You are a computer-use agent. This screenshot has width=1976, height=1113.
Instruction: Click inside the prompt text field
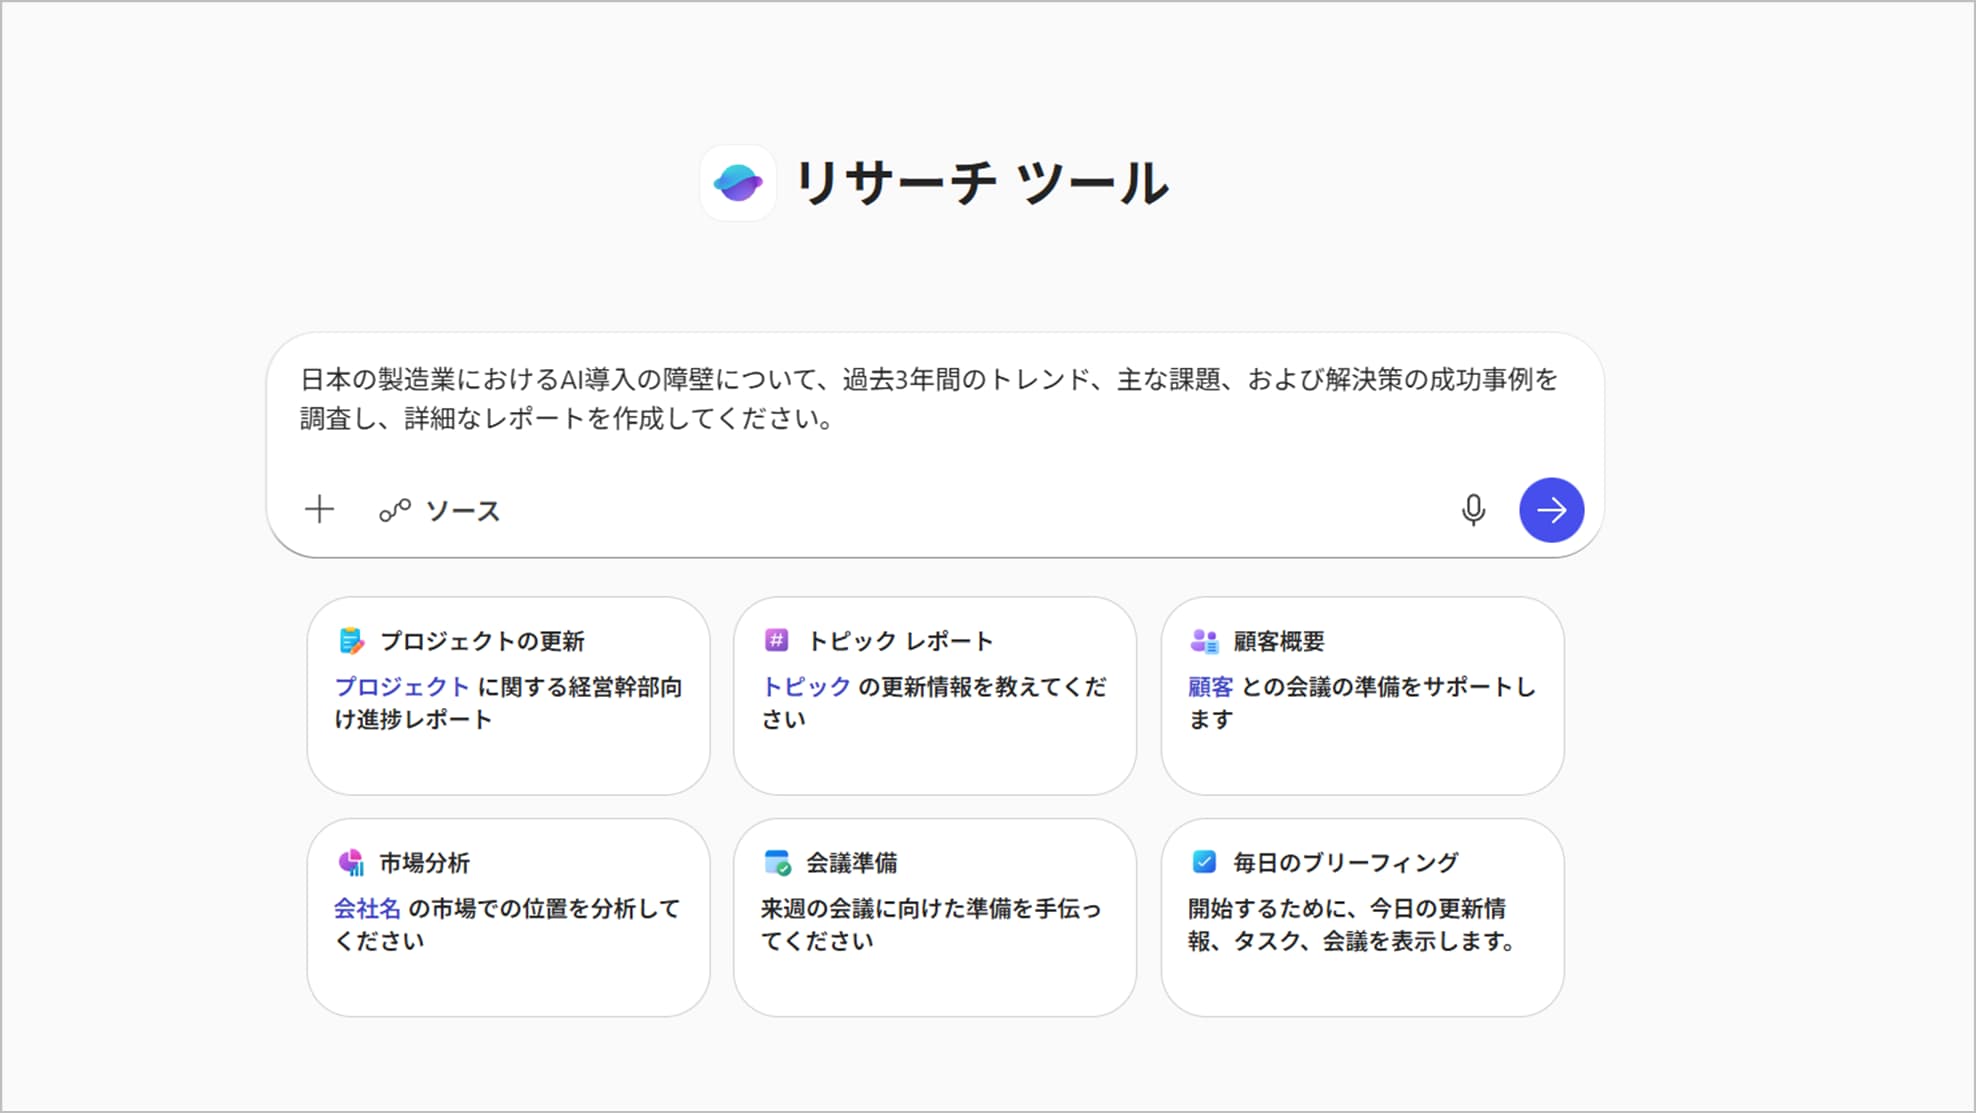pyautogui.click(x=930, y=400)
